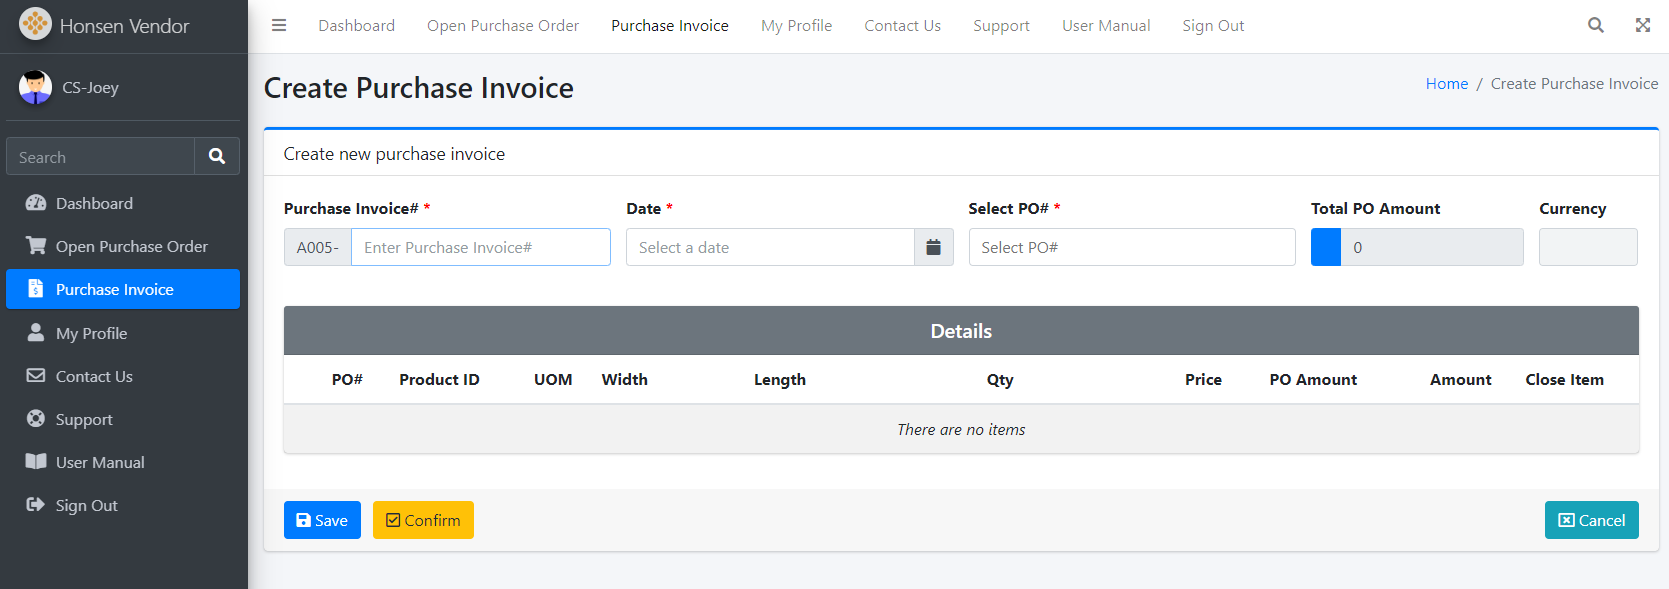
Task: Open the Select a date picker field
Action: [x=770, y=247]
